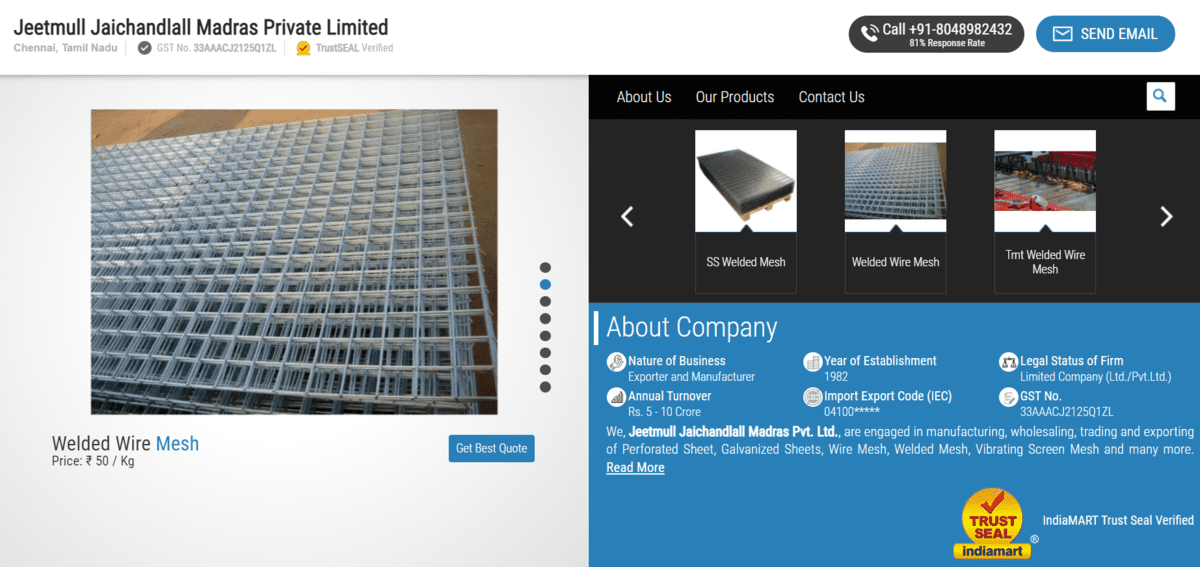
Task: Click the Legal Status of Firm icon
Action: tap(1008, 362)
